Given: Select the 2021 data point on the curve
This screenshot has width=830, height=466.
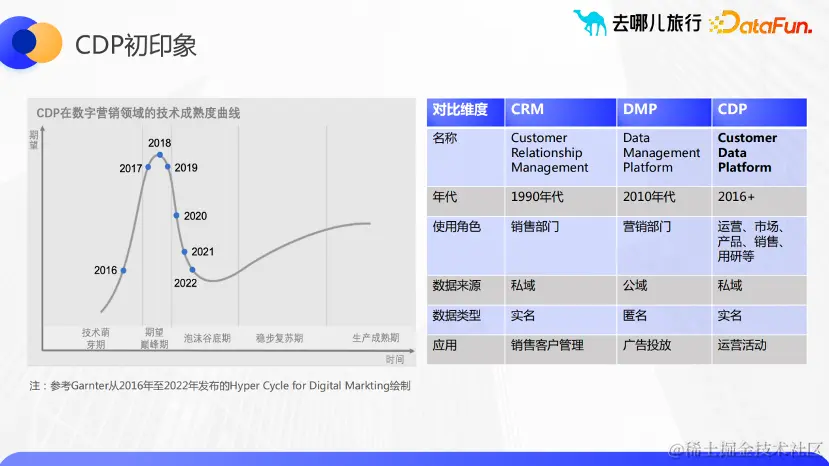Looking at the screenshot, I should 184,252.
